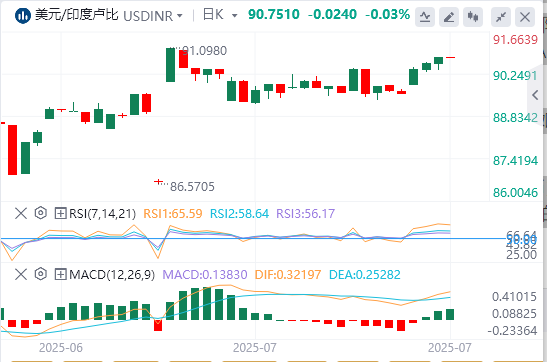This screenshot has width=547, height=362.
Task: Switch chart type with candlestick icon
Action: [x=473, y=16]
